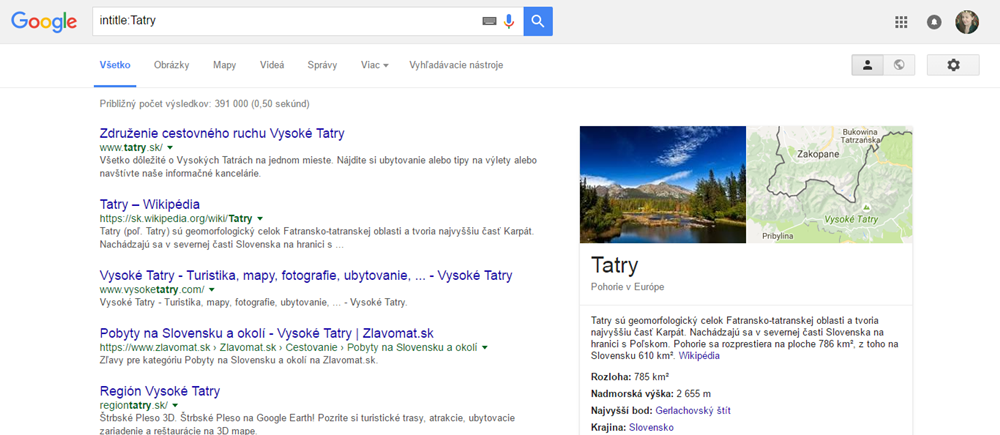Click the blue search magnifier button
The image size is (1000, 435).
[538, 21]
